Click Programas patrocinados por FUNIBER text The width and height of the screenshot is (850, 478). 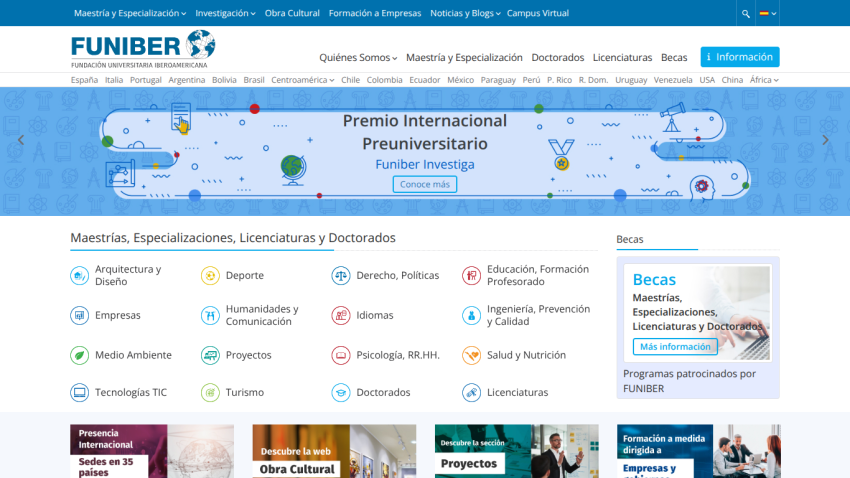tap(689, 381)
